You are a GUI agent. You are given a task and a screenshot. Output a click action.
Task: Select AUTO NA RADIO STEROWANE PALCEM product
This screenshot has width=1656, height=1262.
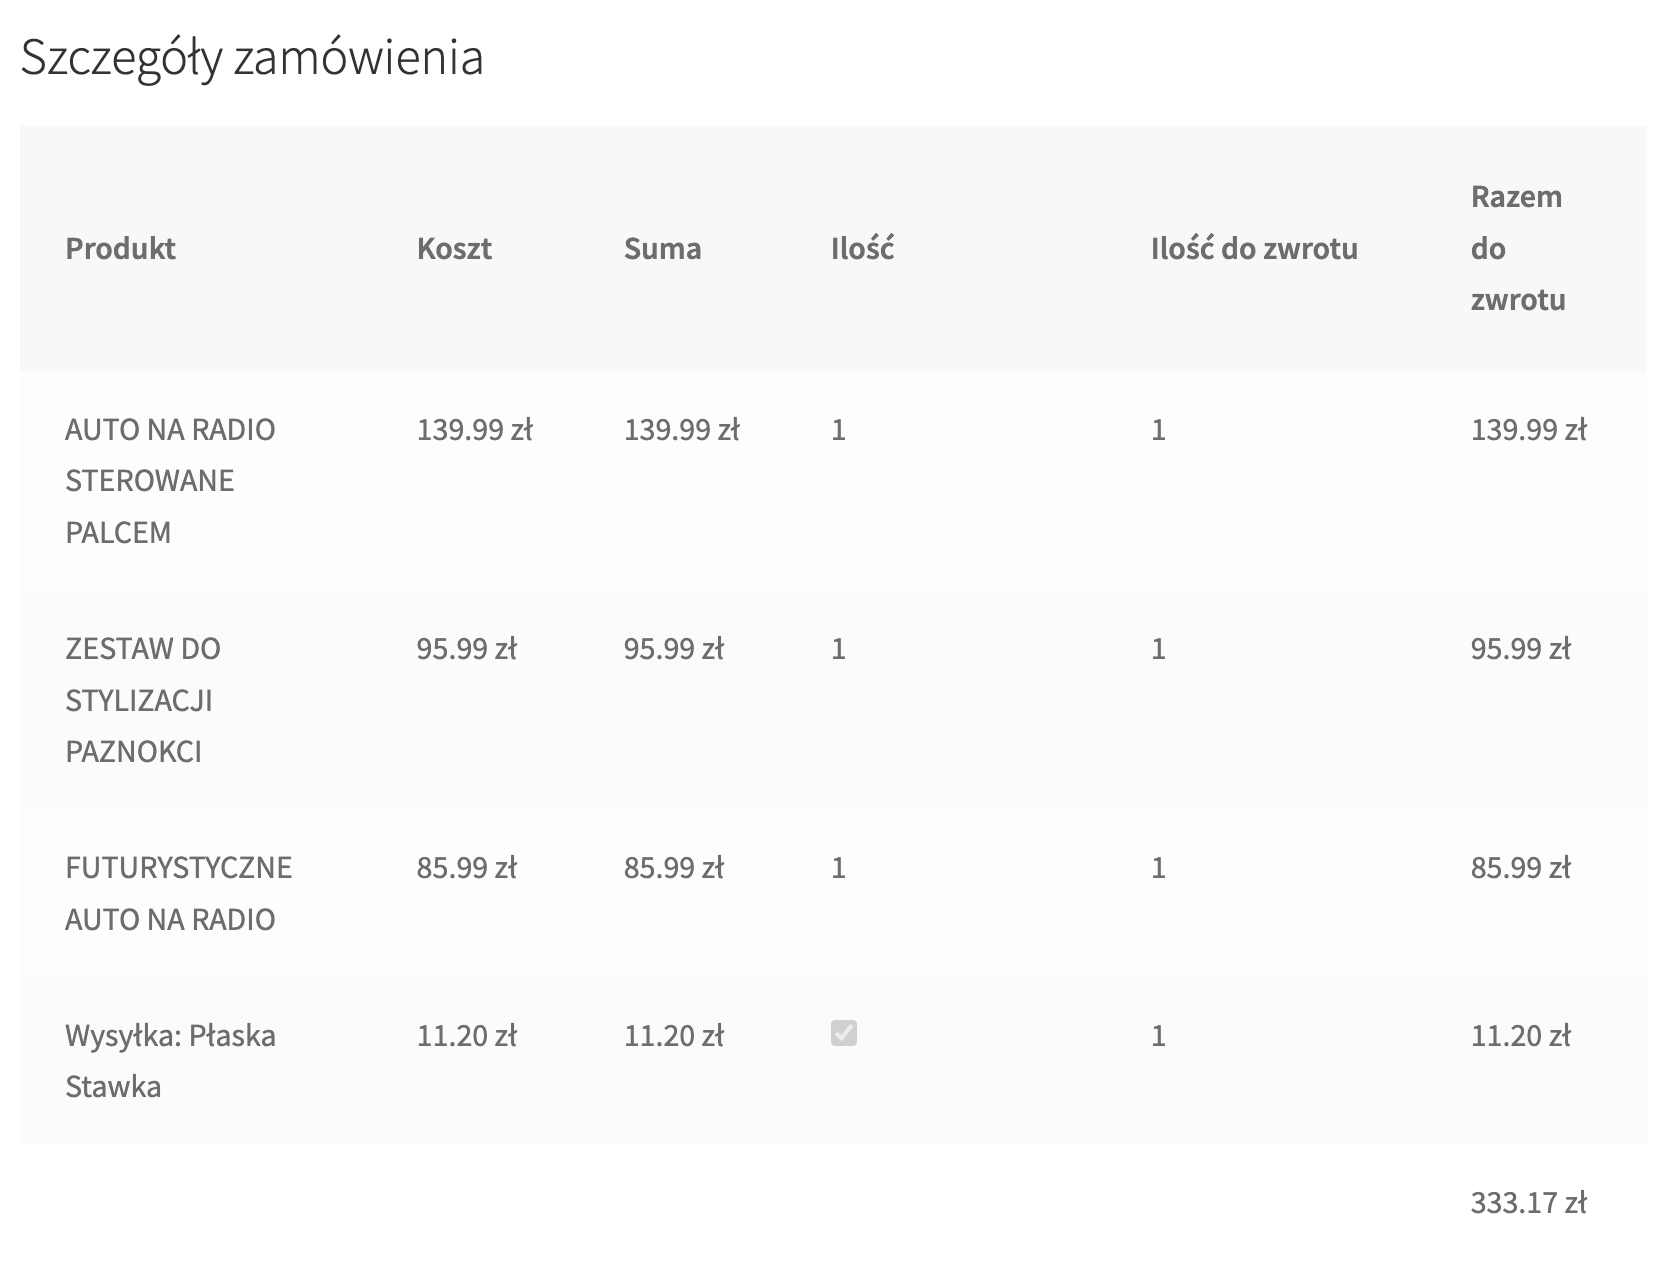[x=170, y=480]
